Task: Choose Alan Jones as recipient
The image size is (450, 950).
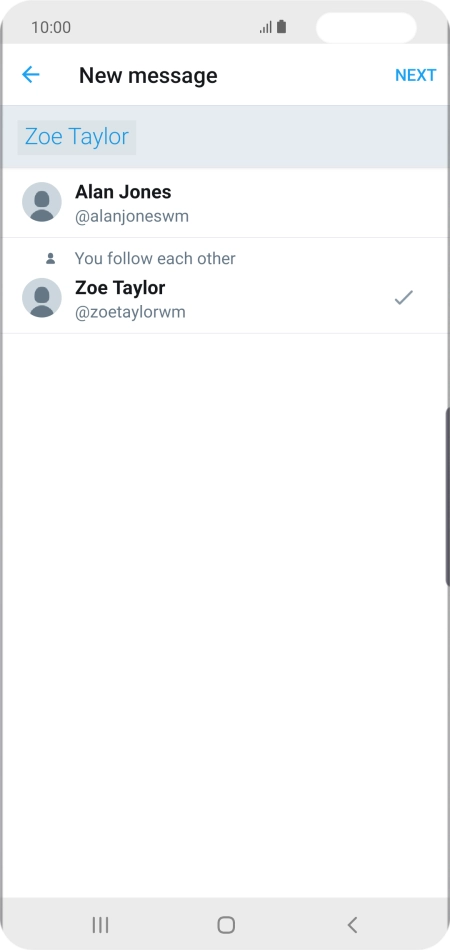Action: point(225,203)
